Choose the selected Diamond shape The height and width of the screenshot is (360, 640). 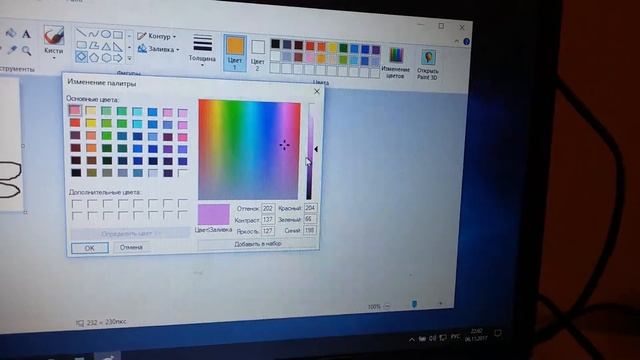81,57
